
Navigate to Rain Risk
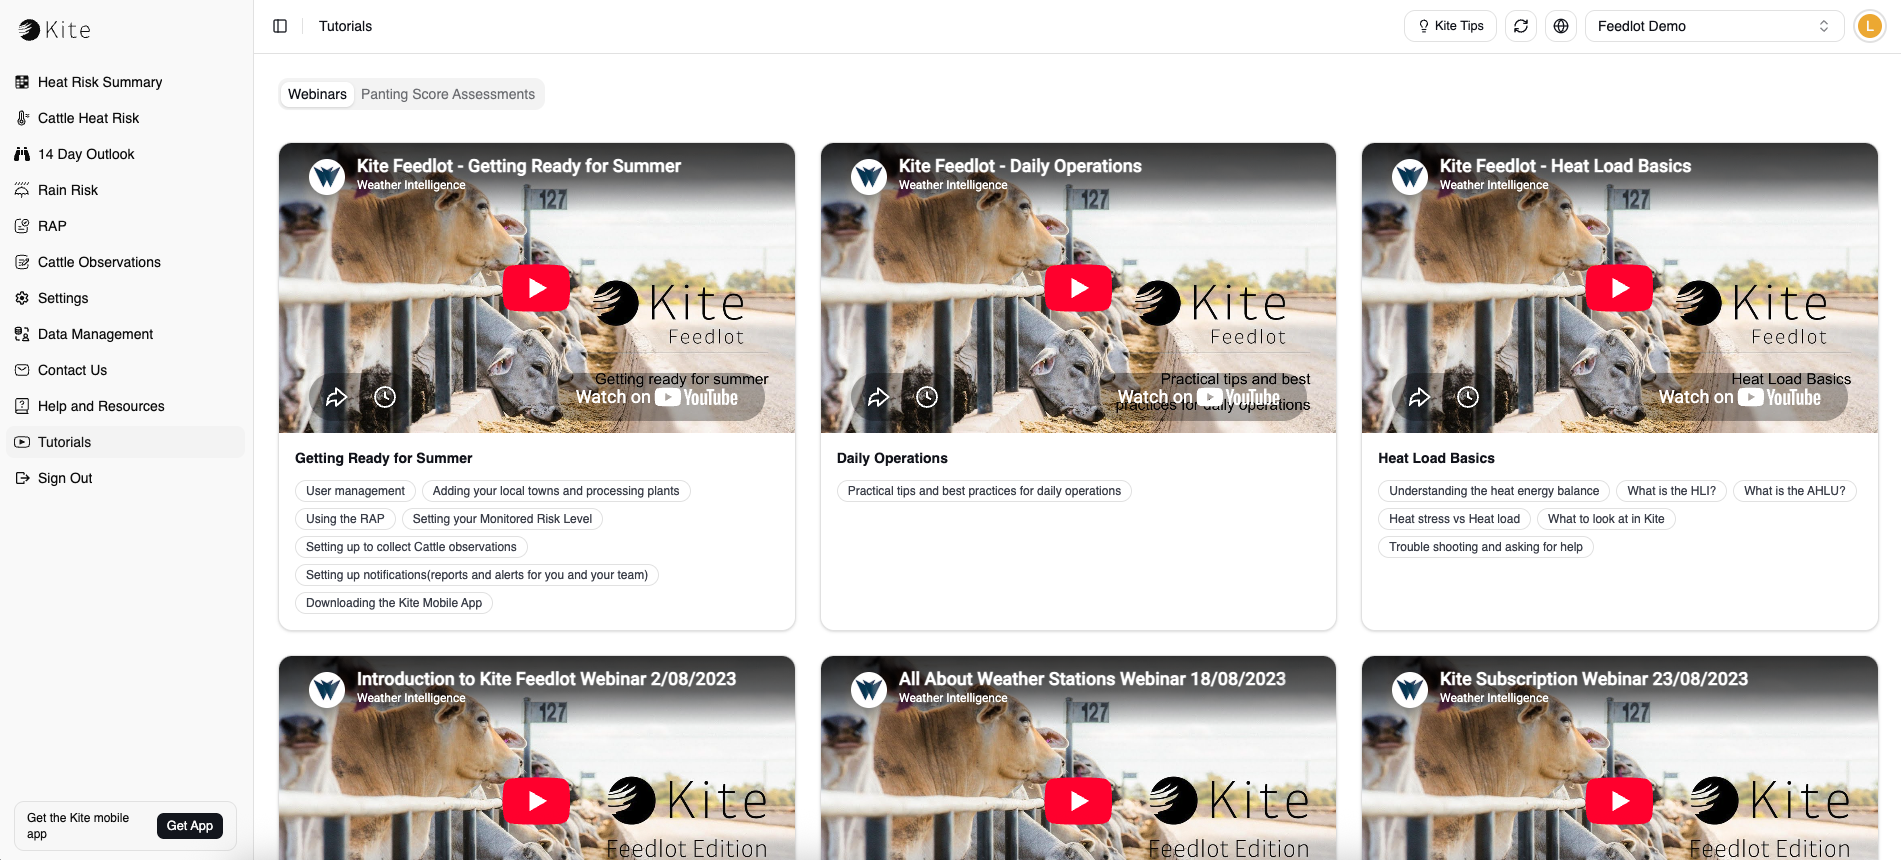click(x=126, y=190)
